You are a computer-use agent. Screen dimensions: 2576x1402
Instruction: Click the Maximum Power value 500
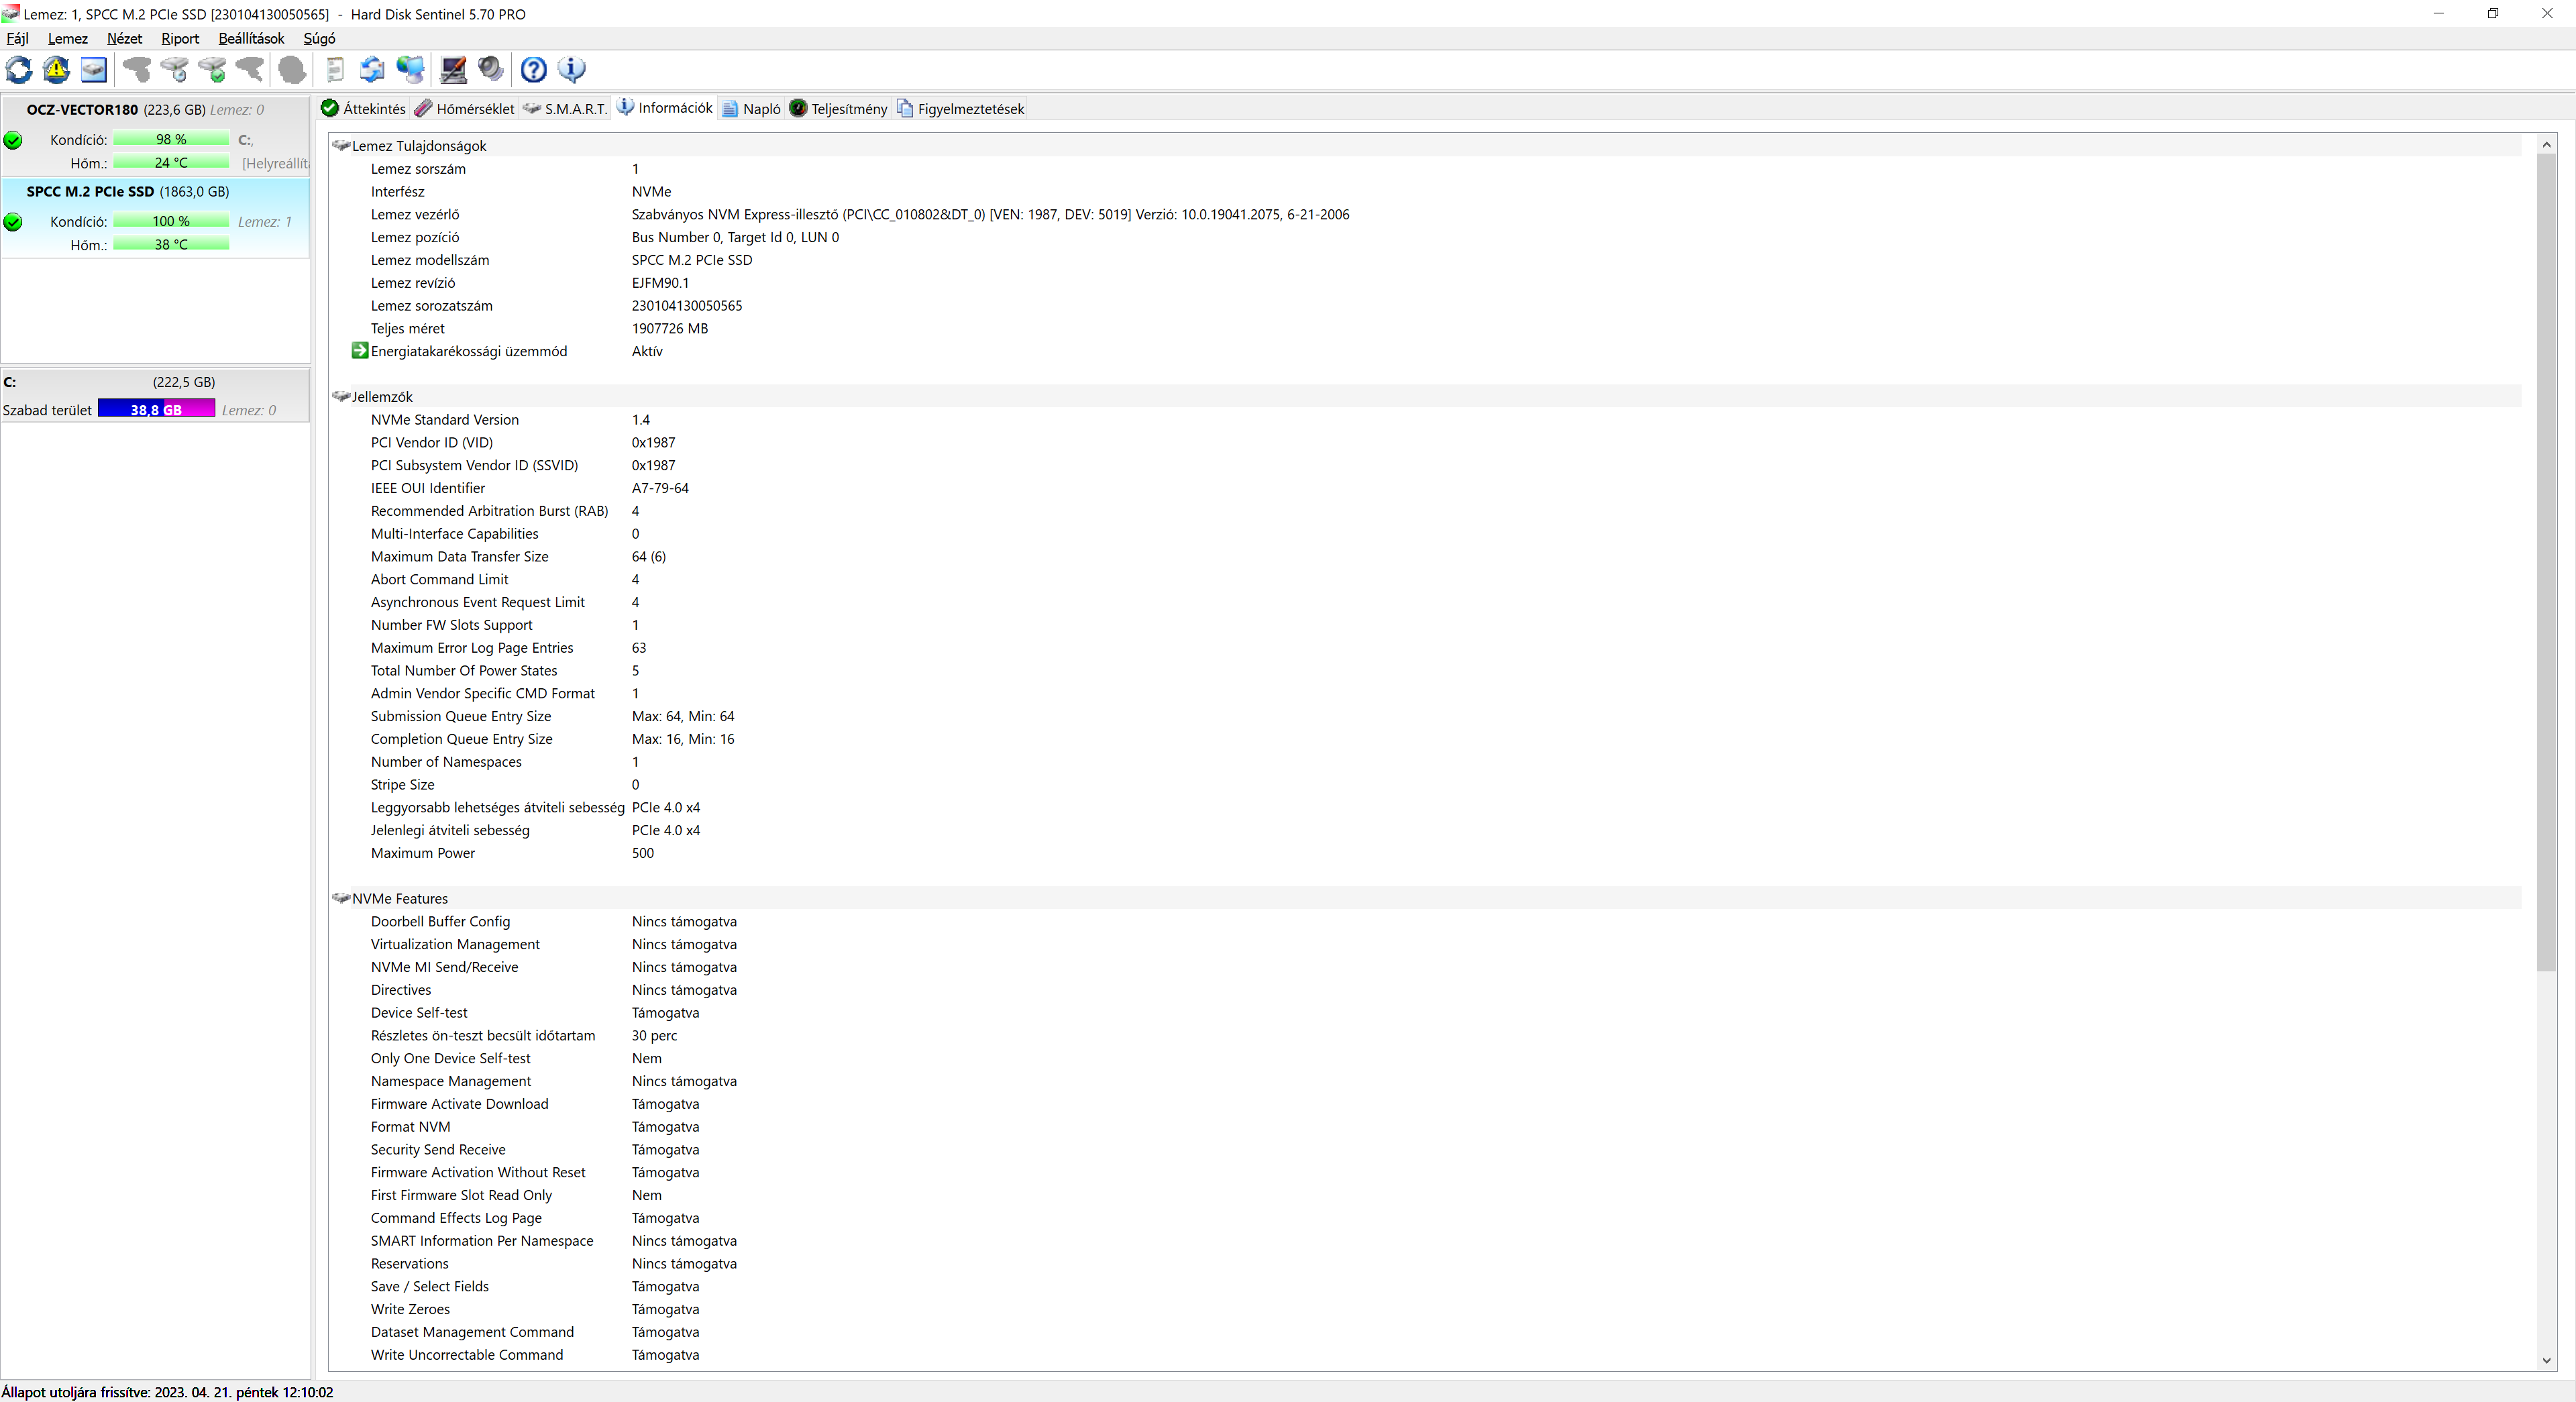point(643,854)
